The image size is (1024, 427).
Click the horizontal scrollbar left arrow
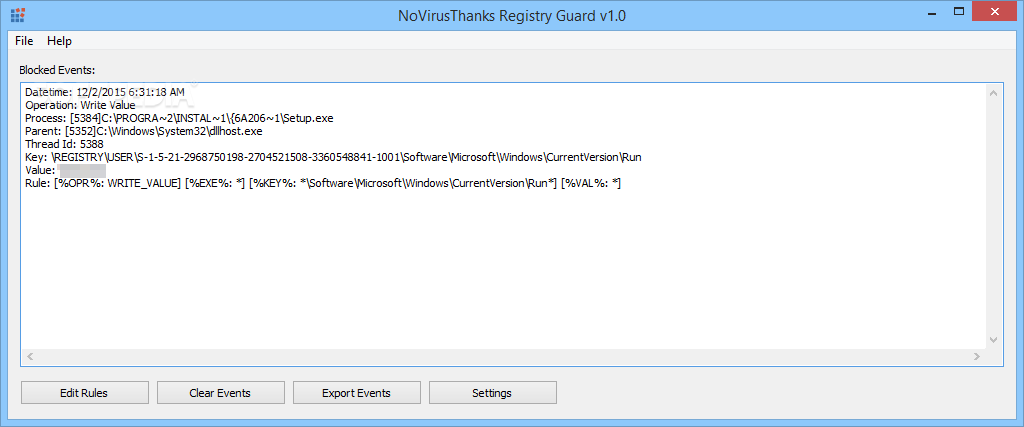coord(29,356)
